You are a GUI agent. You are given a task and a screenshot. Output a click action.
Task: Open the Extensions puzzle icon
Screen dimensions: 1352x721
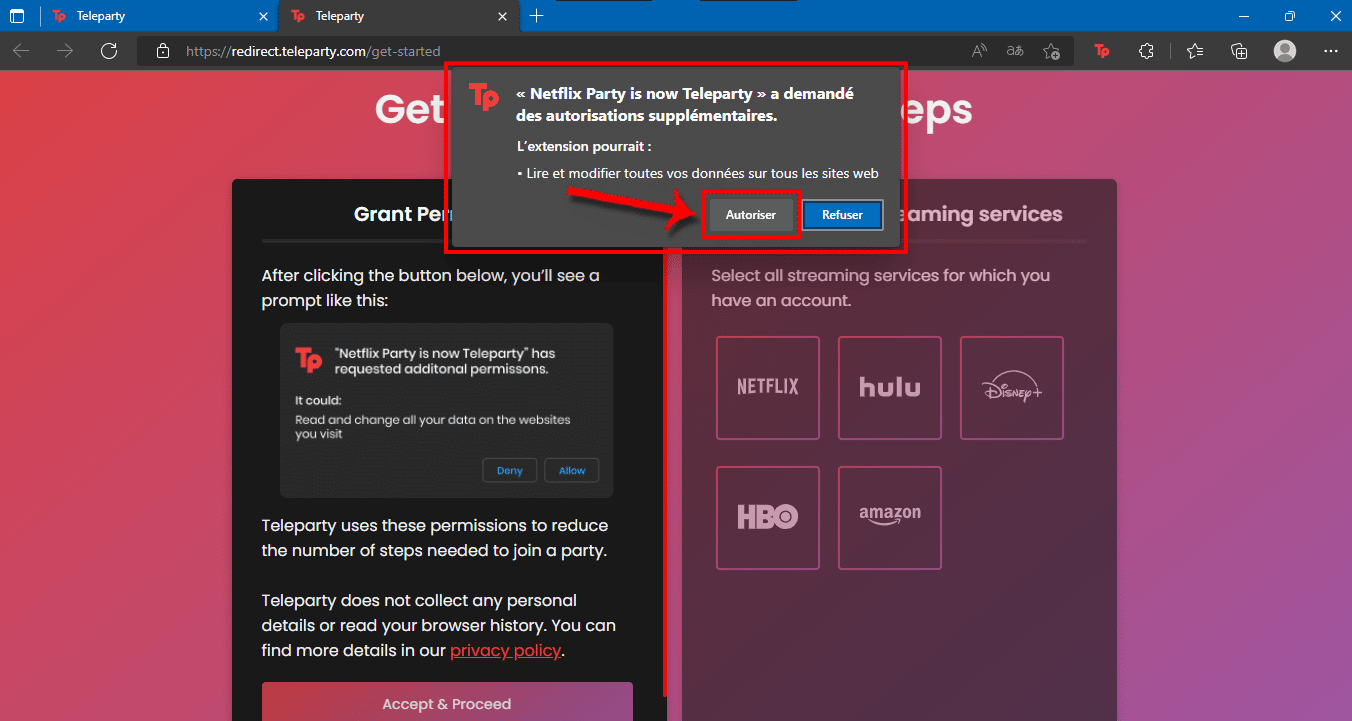coord(1147,51)
